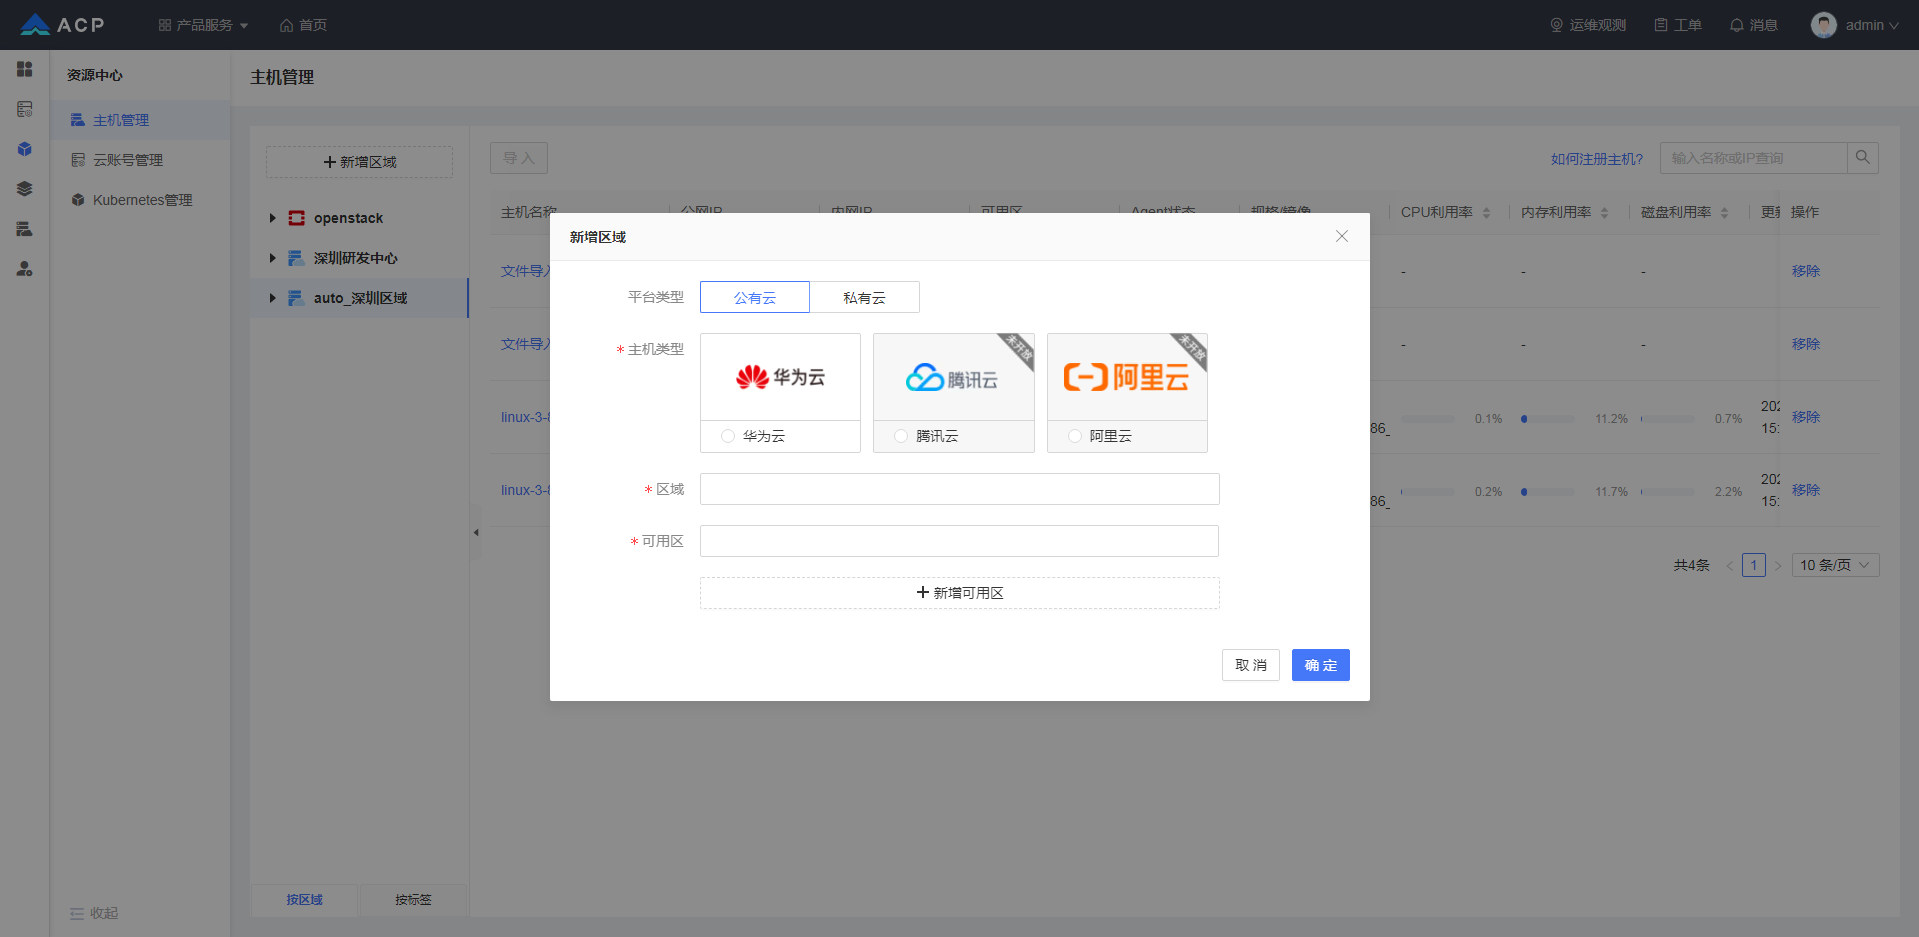Expand the openstack tree node
This screenshot has height=937, width=1919.
coord(272,218)
